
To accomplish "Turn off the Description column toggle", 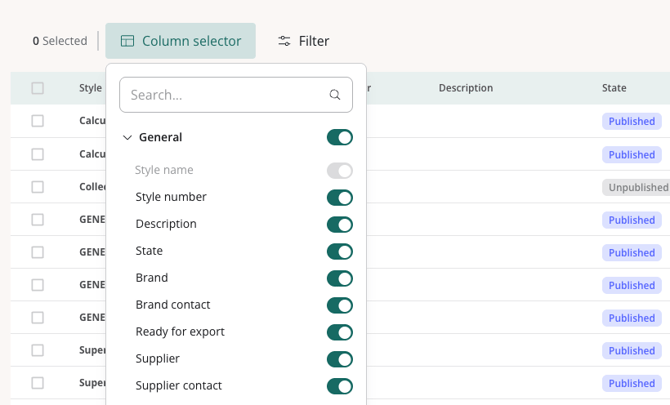I will 339,225.
